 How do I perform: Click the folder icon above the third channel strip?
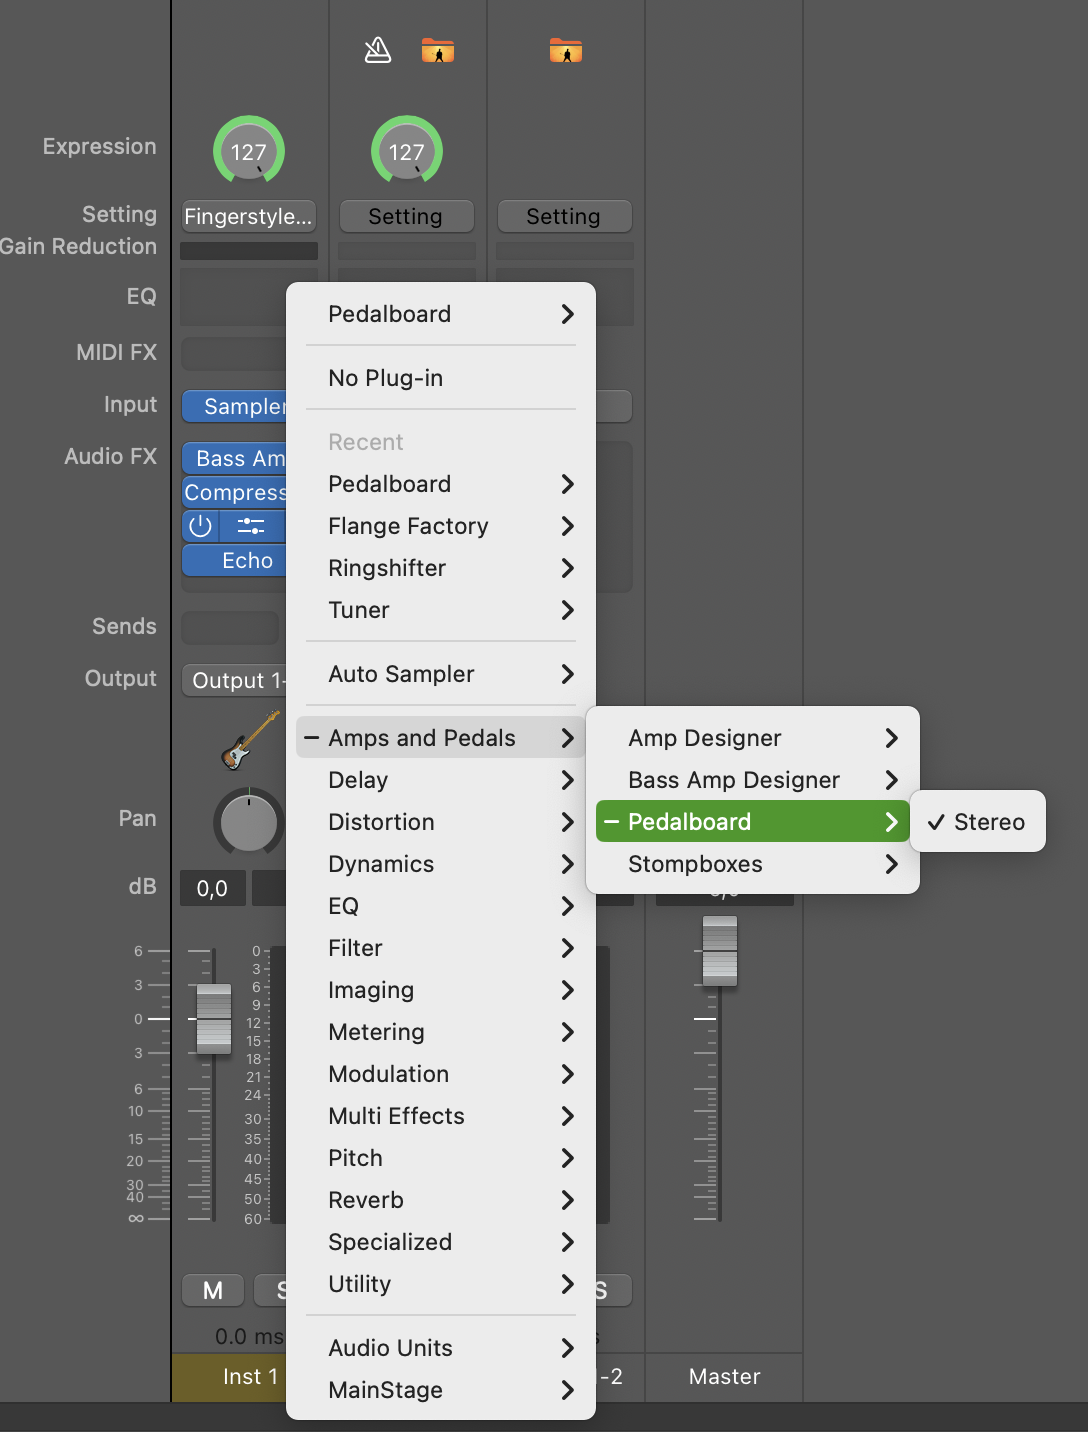click(566, 50)
